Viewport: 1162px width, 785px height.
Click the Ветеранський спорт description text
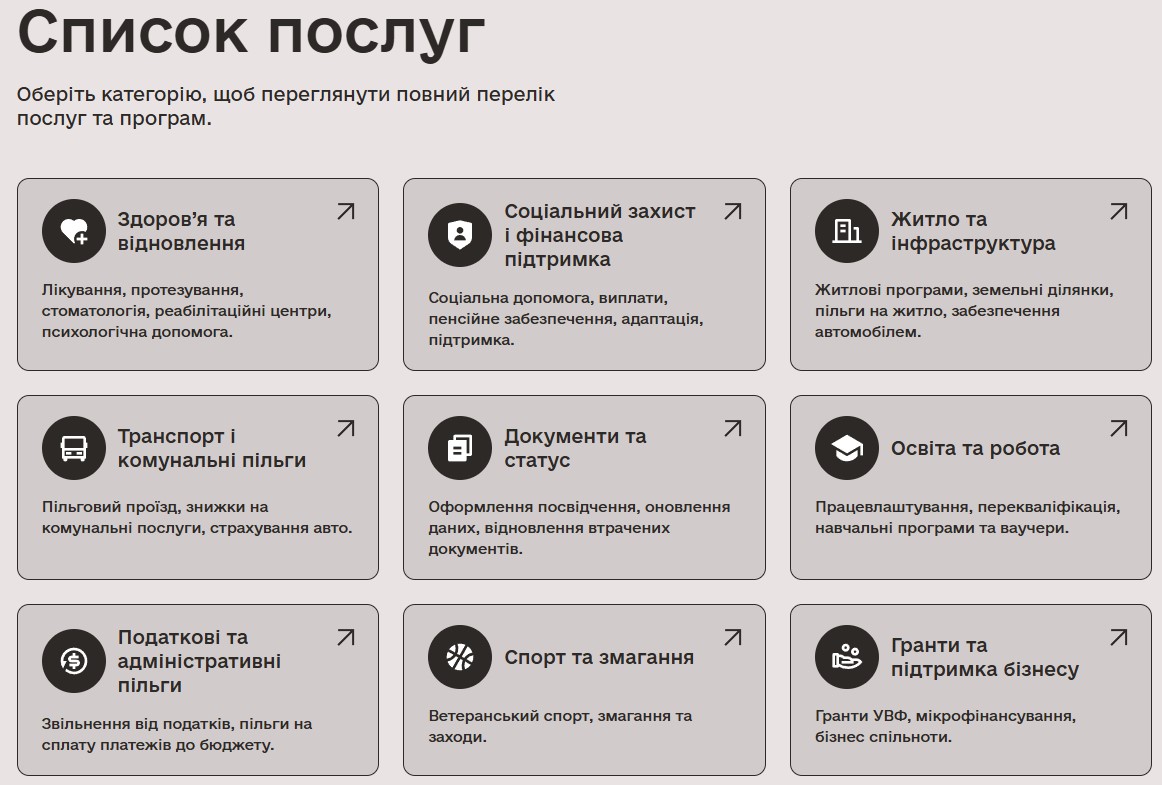point(559,726)
